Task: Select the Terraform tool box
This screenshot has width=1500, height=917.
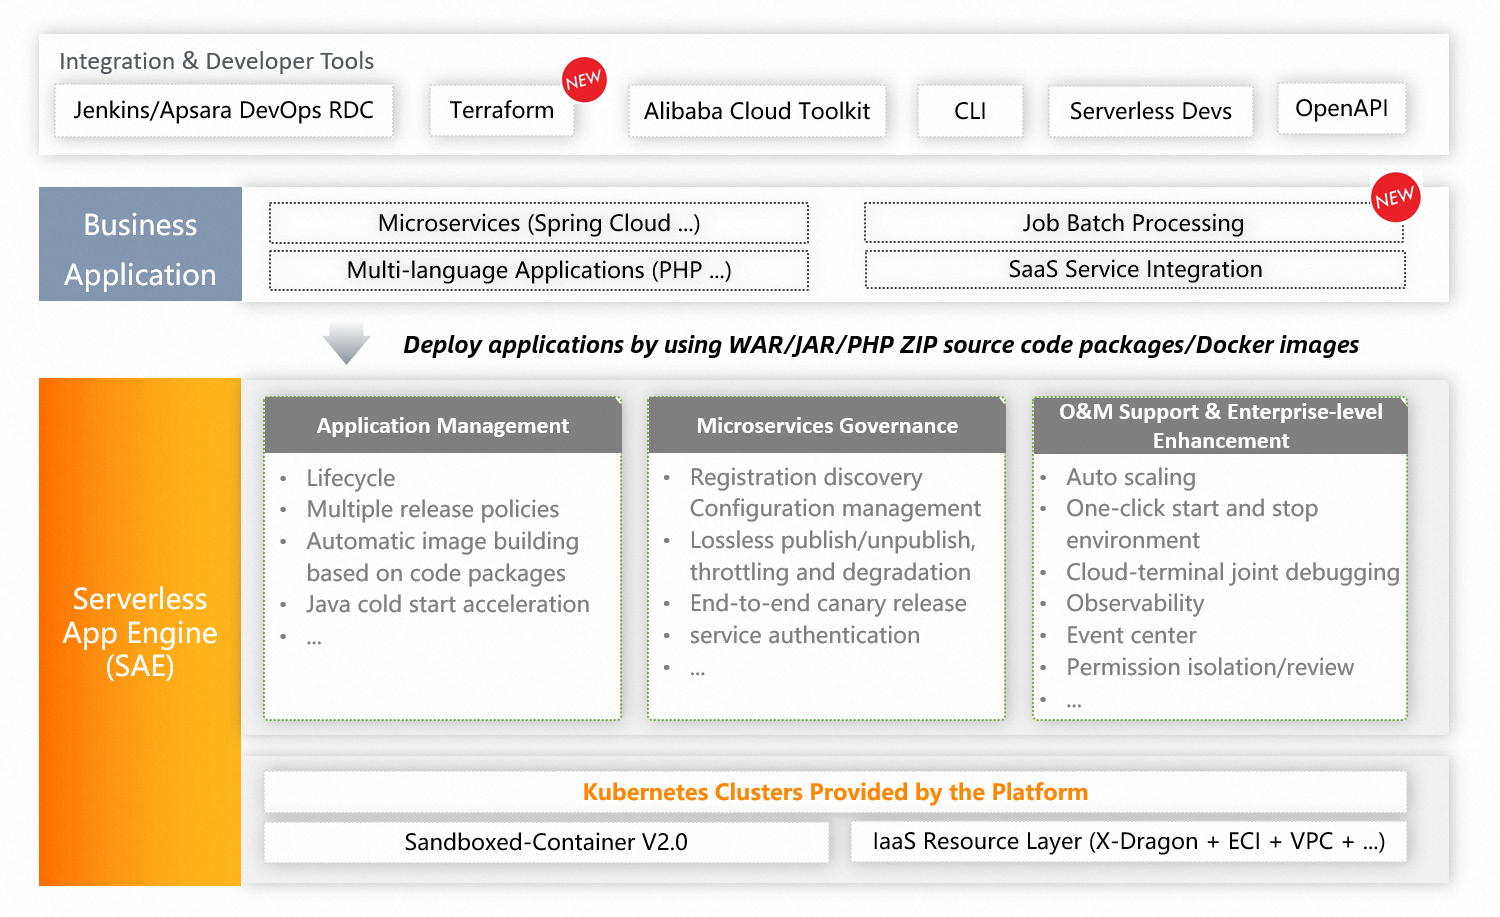Action: click(x=501, y=110)
